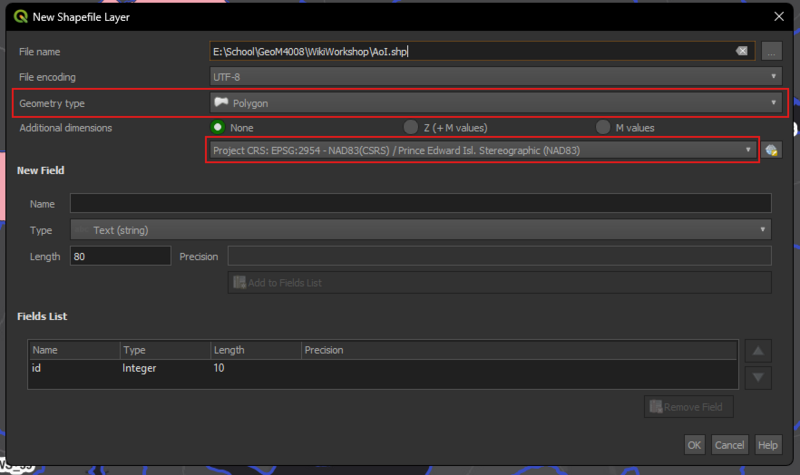Click the Precision column header

tap(324, 350)
